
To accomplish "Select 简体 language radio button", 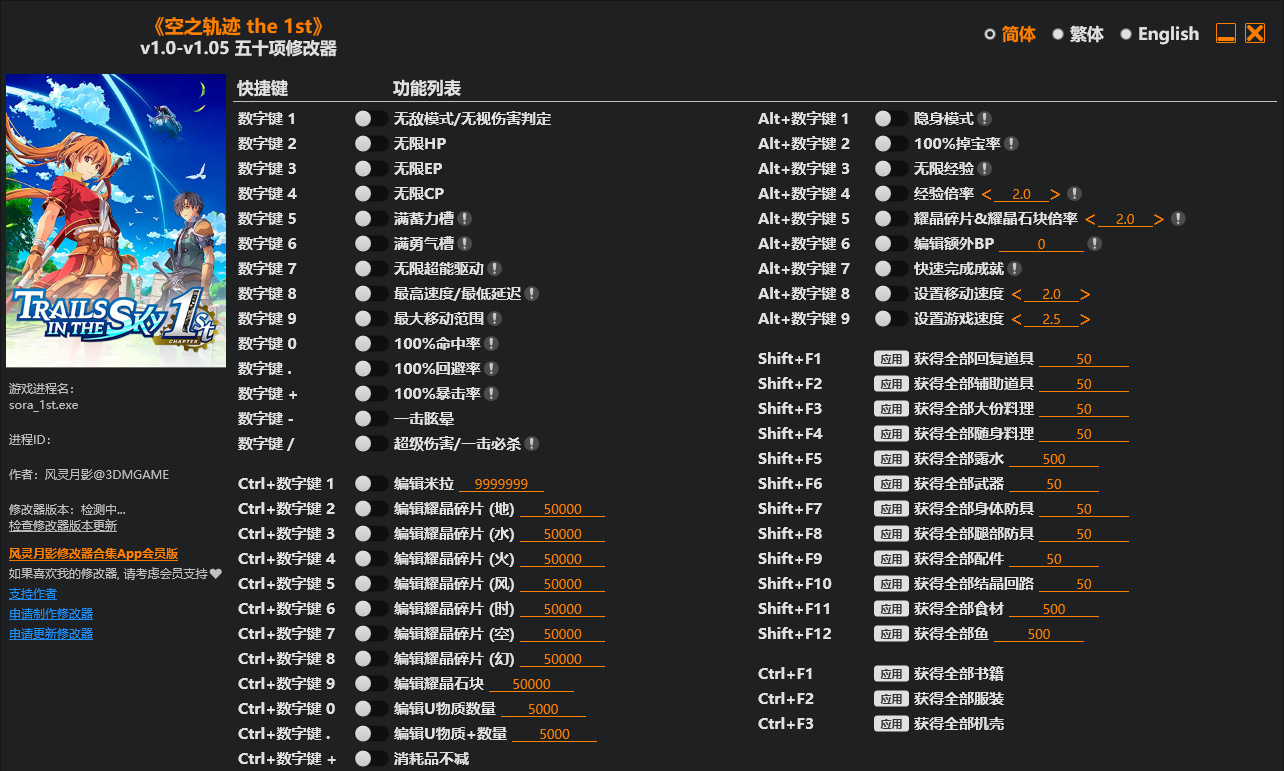I will 990,34.
